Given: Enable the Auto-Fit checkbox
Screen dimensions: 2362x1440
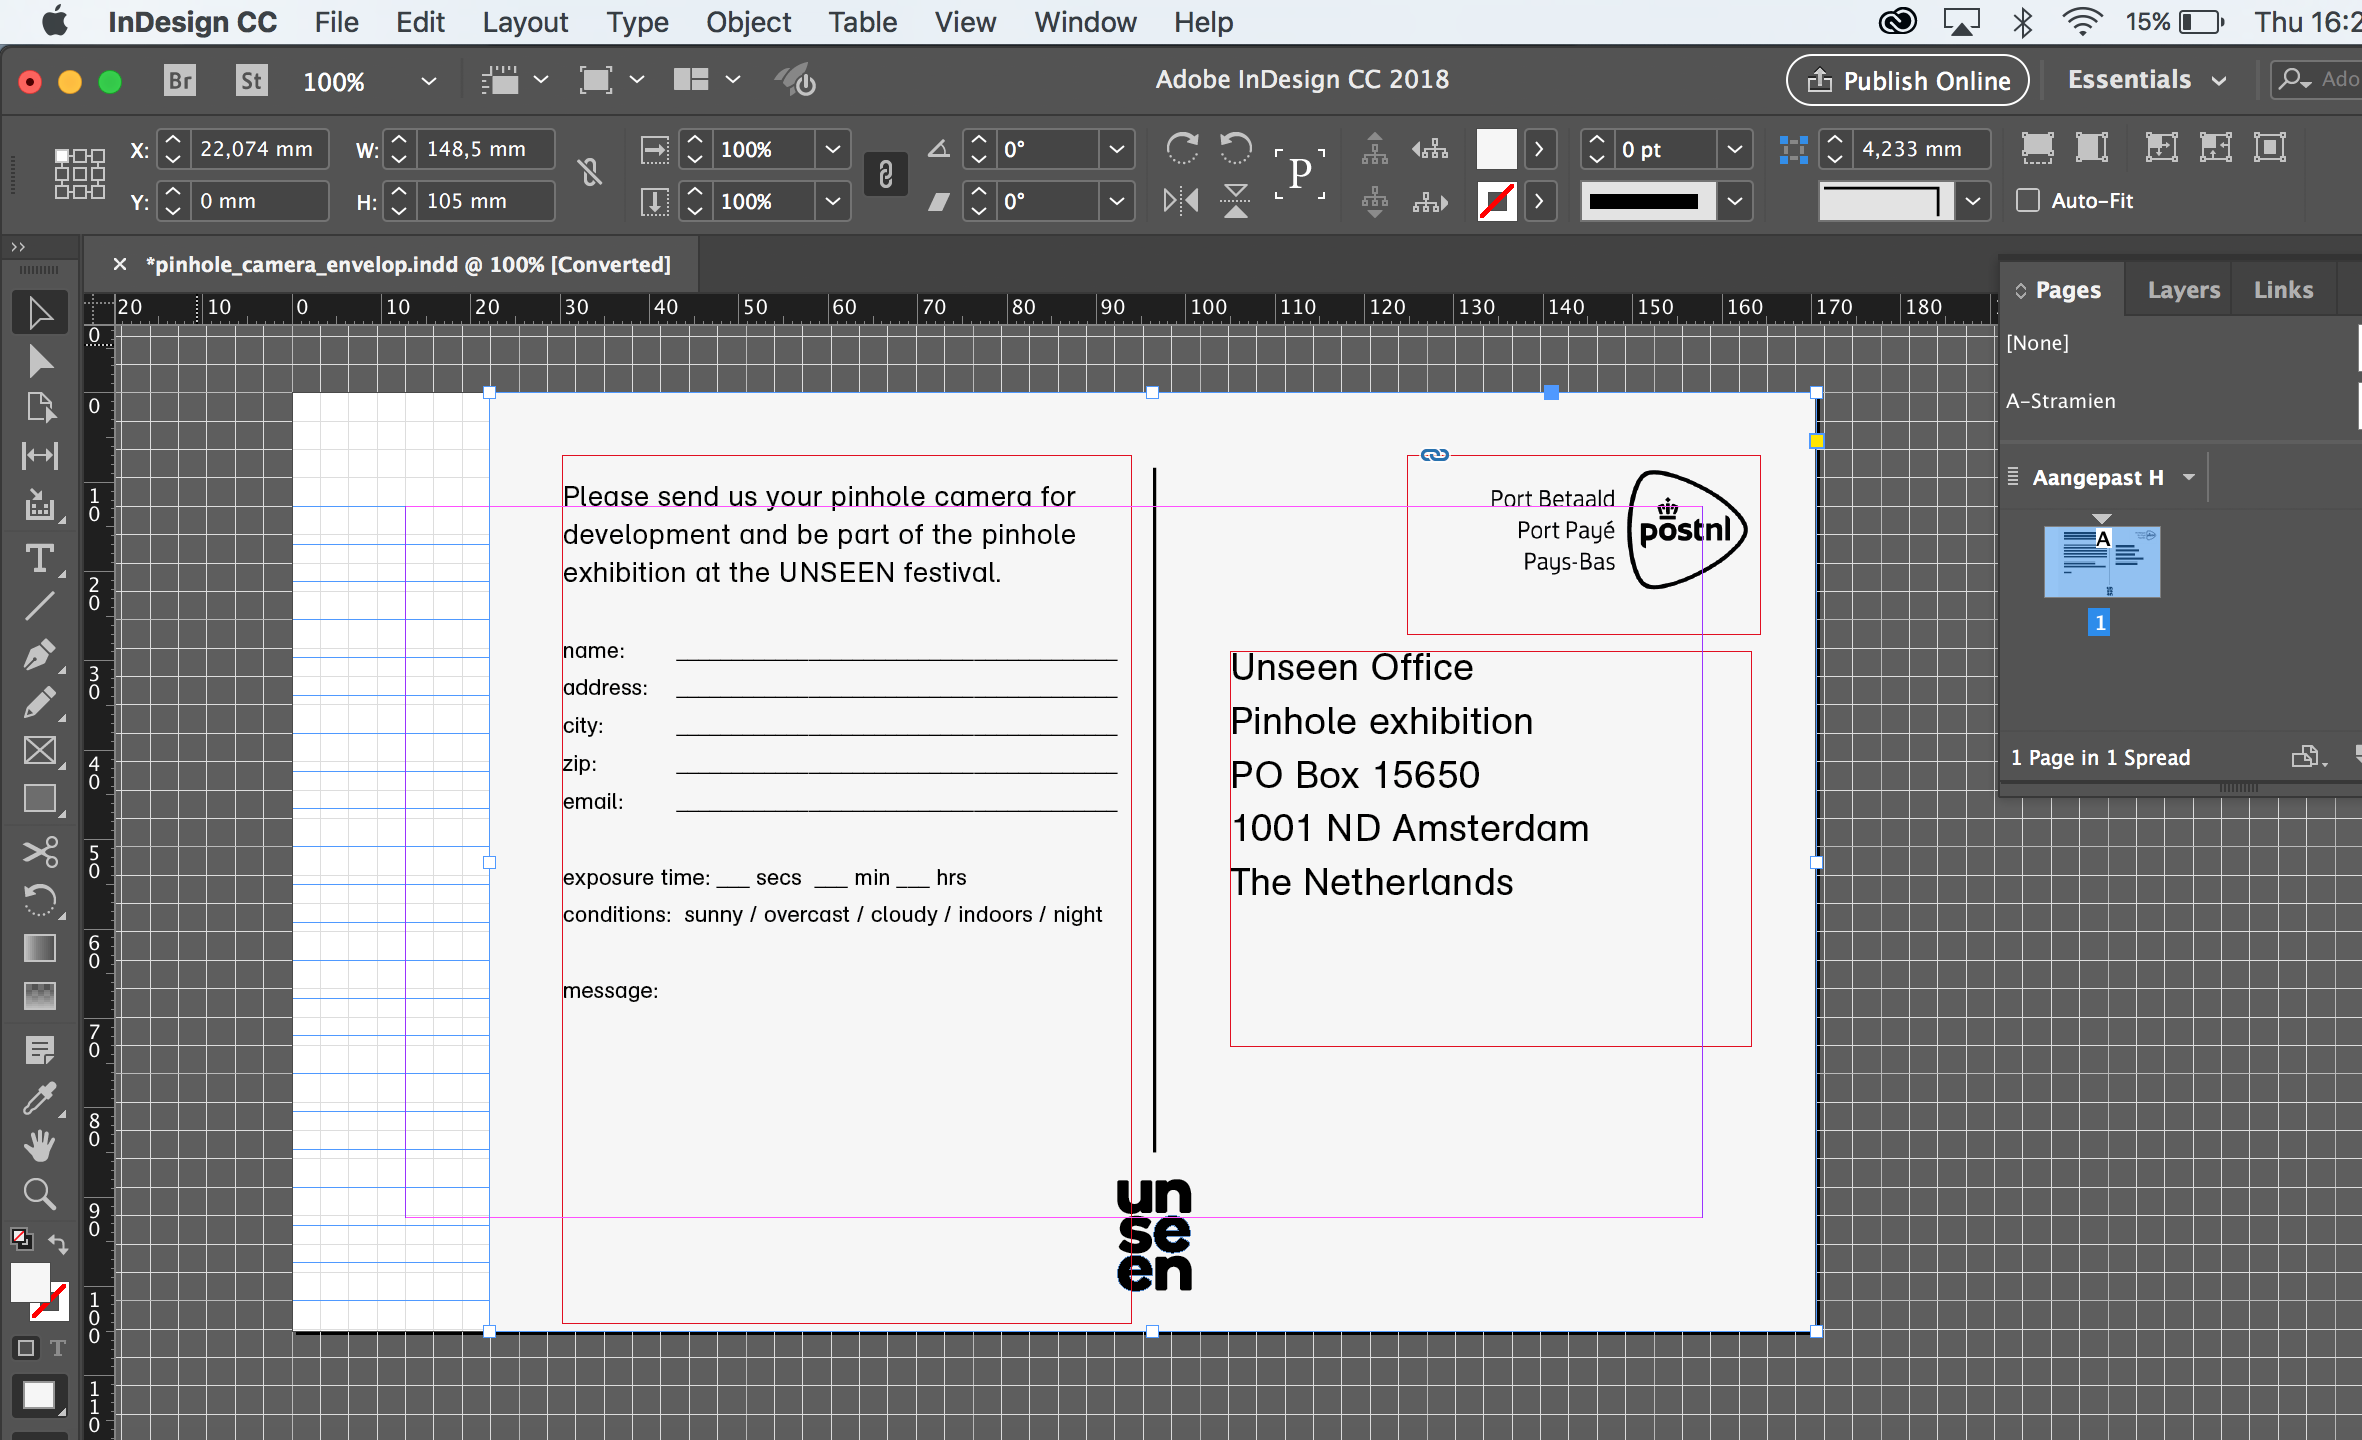Looking at the screenshot, I should 2028,201.
